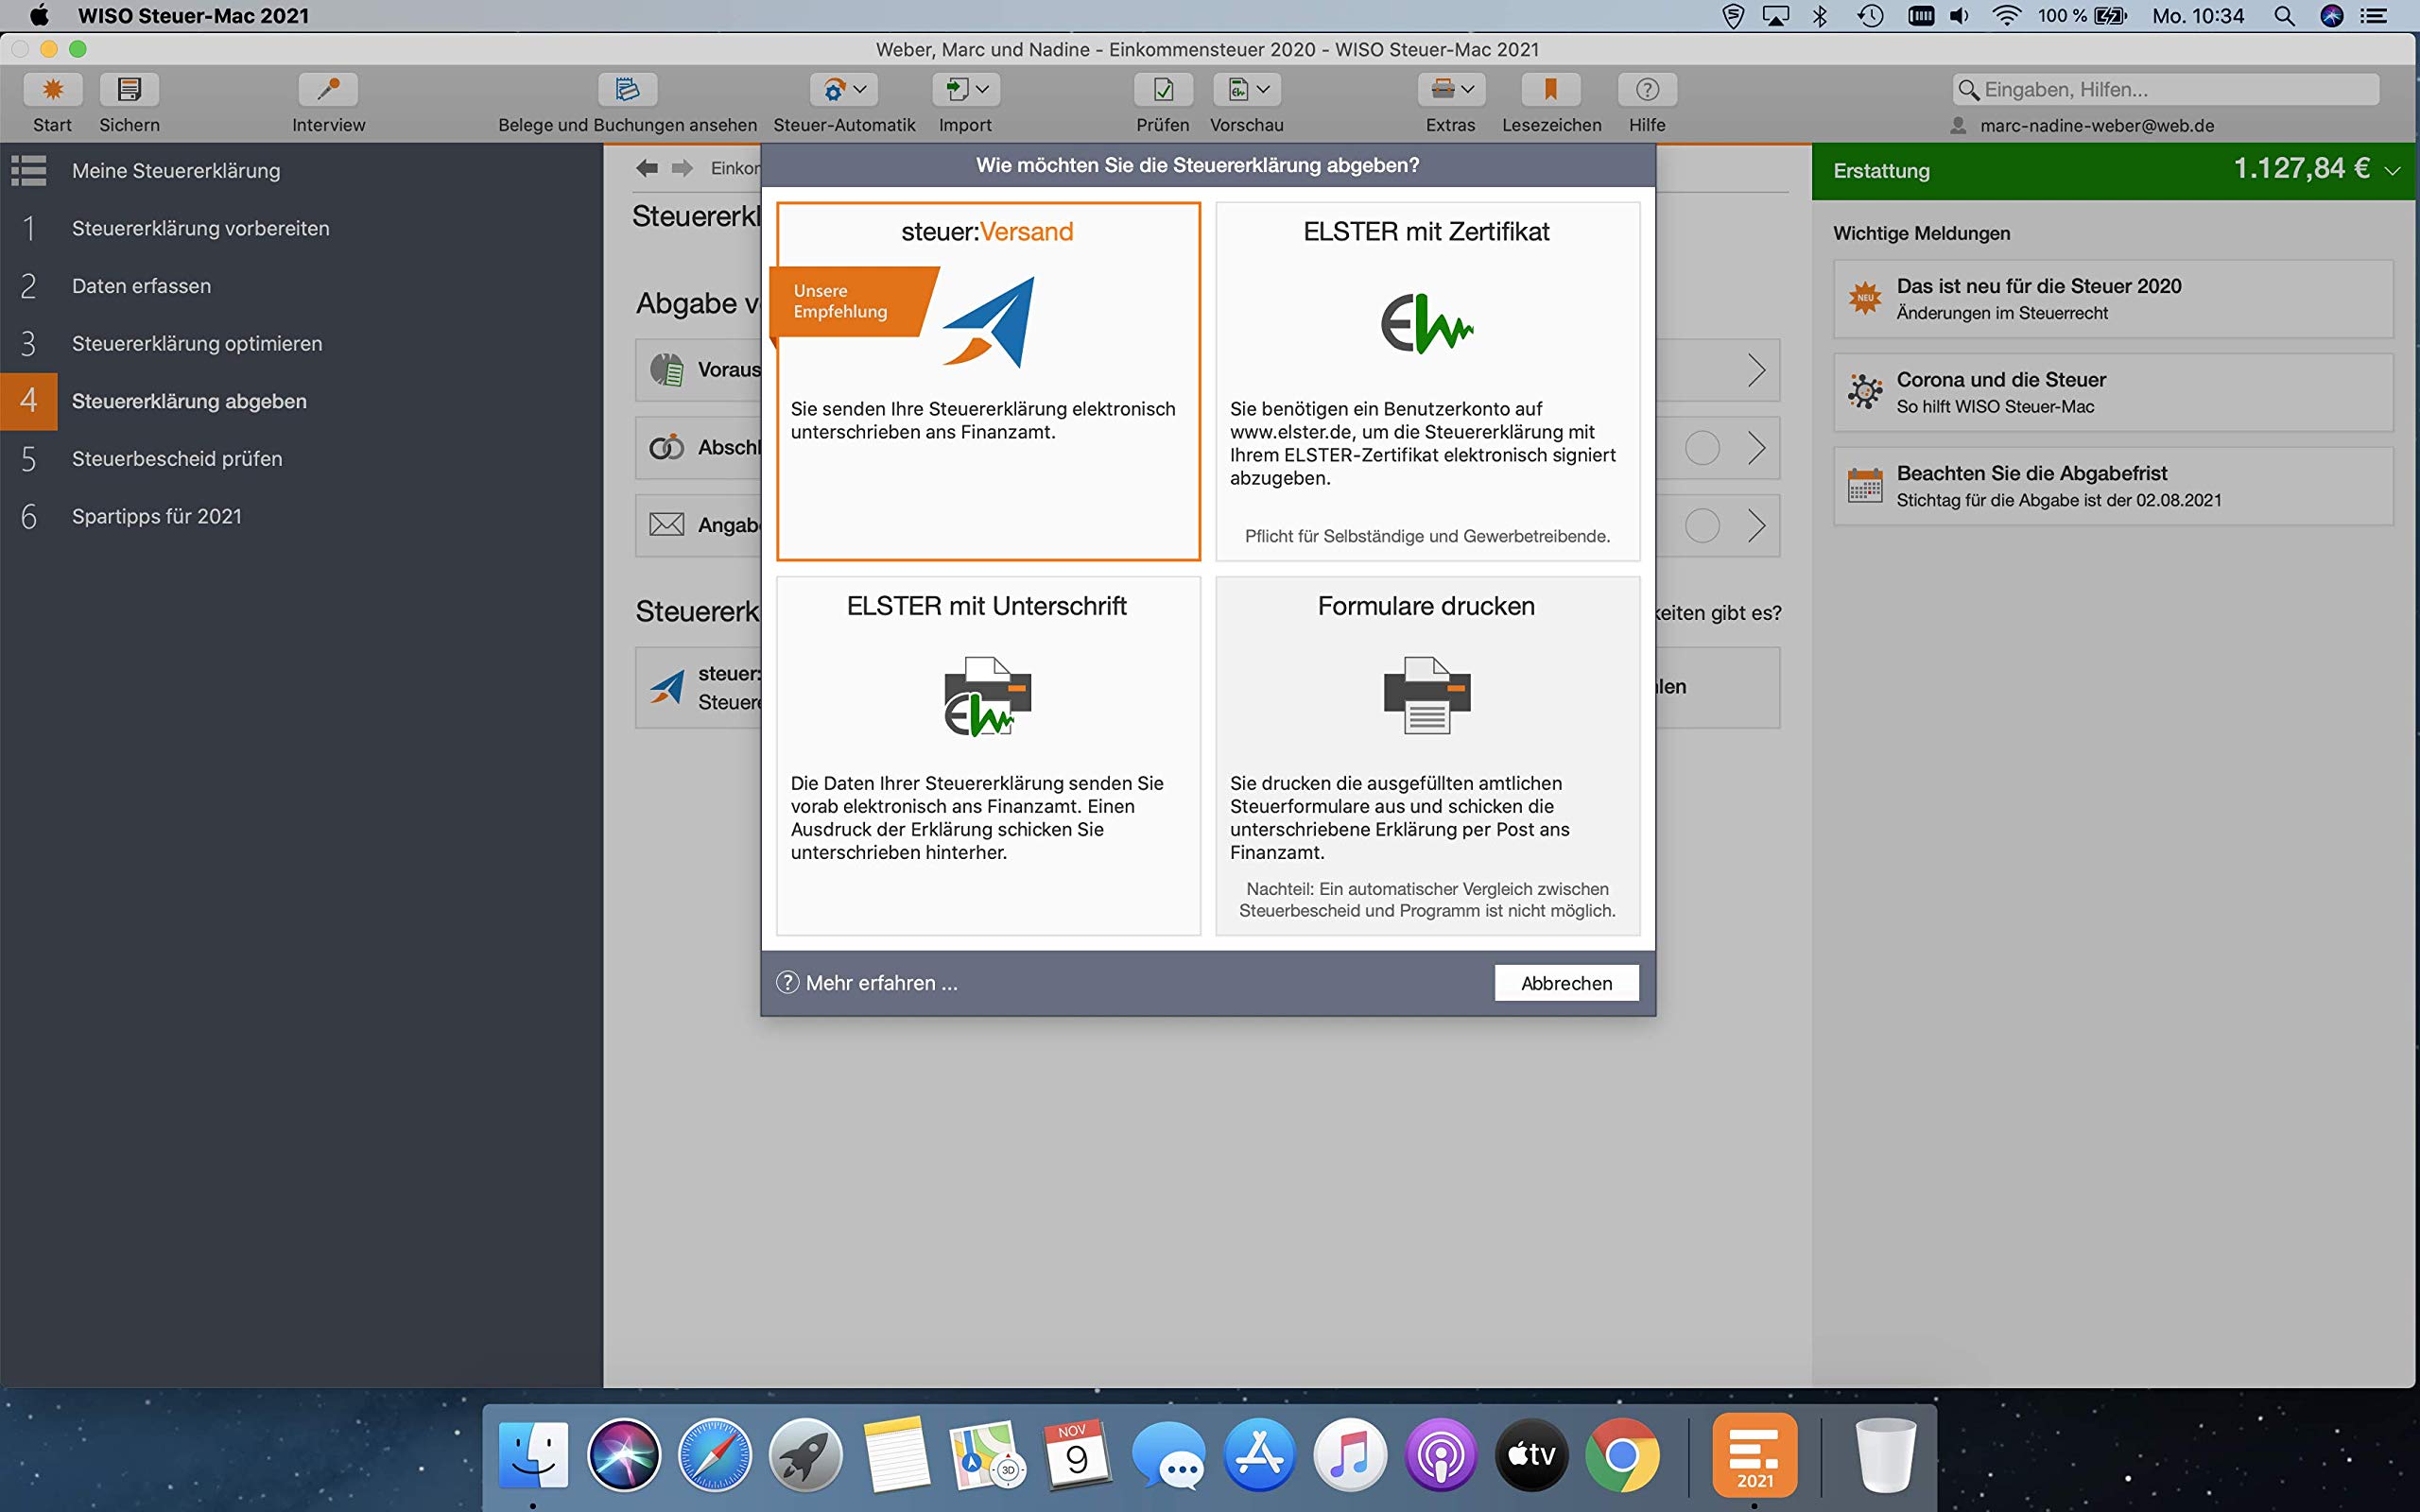Launch Safari from the Dock
The height and width of the screenshot is (1512, 2420).
pyautogui.click(x=714, y=1455)
